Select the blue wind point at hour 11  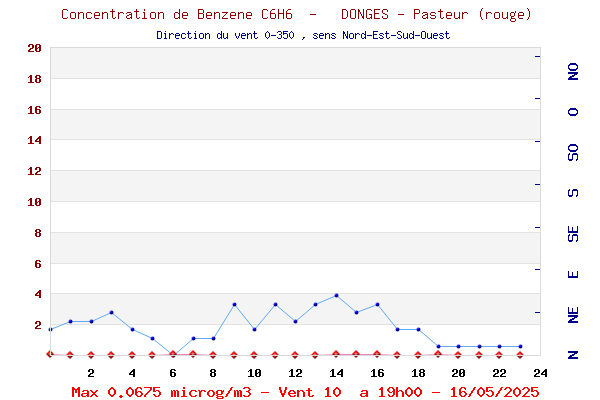[275, 305]
